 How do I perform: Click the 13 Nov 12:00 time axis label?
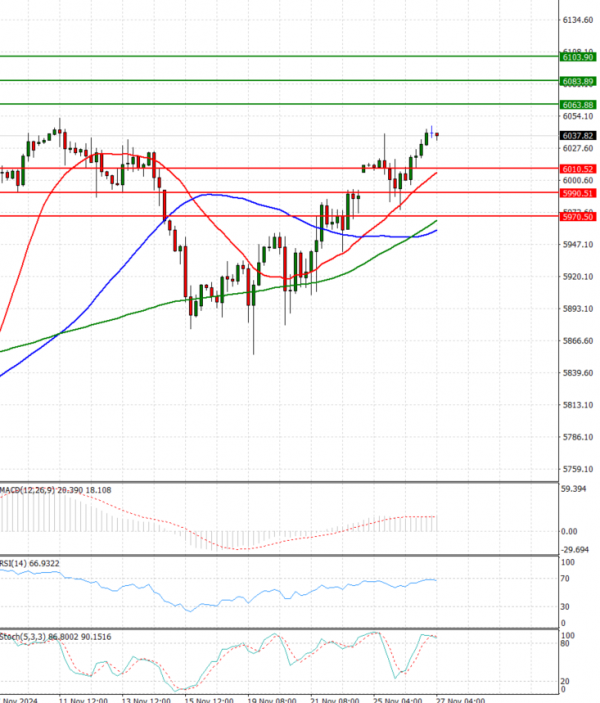point(146,700)
